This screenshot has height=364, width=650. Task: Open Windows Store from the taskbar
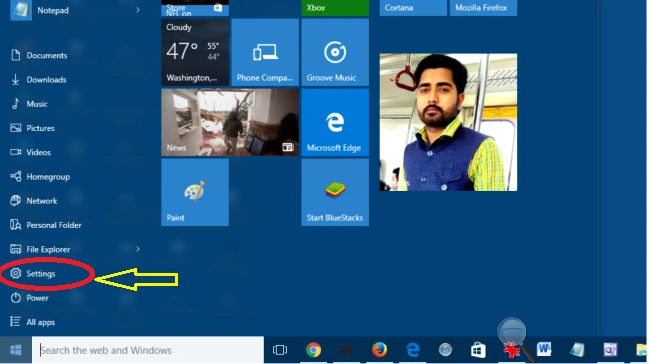pyautogui.click(x=478, y=350)
